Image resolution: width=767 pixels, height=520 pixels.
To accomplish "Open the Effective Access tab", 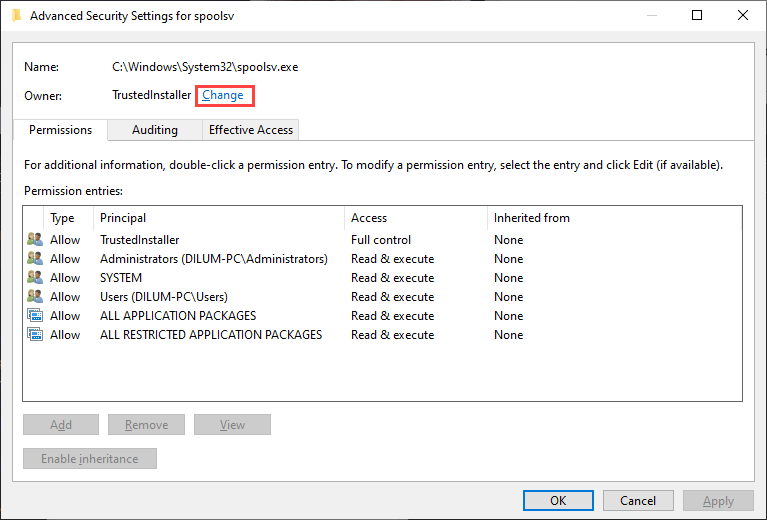I will [250, 130].
